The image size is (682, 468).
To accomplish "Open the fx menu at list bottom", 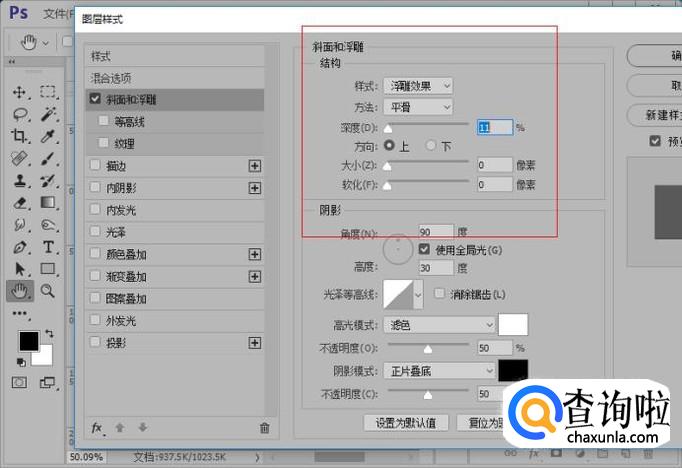I will click(x=97, y=428).
